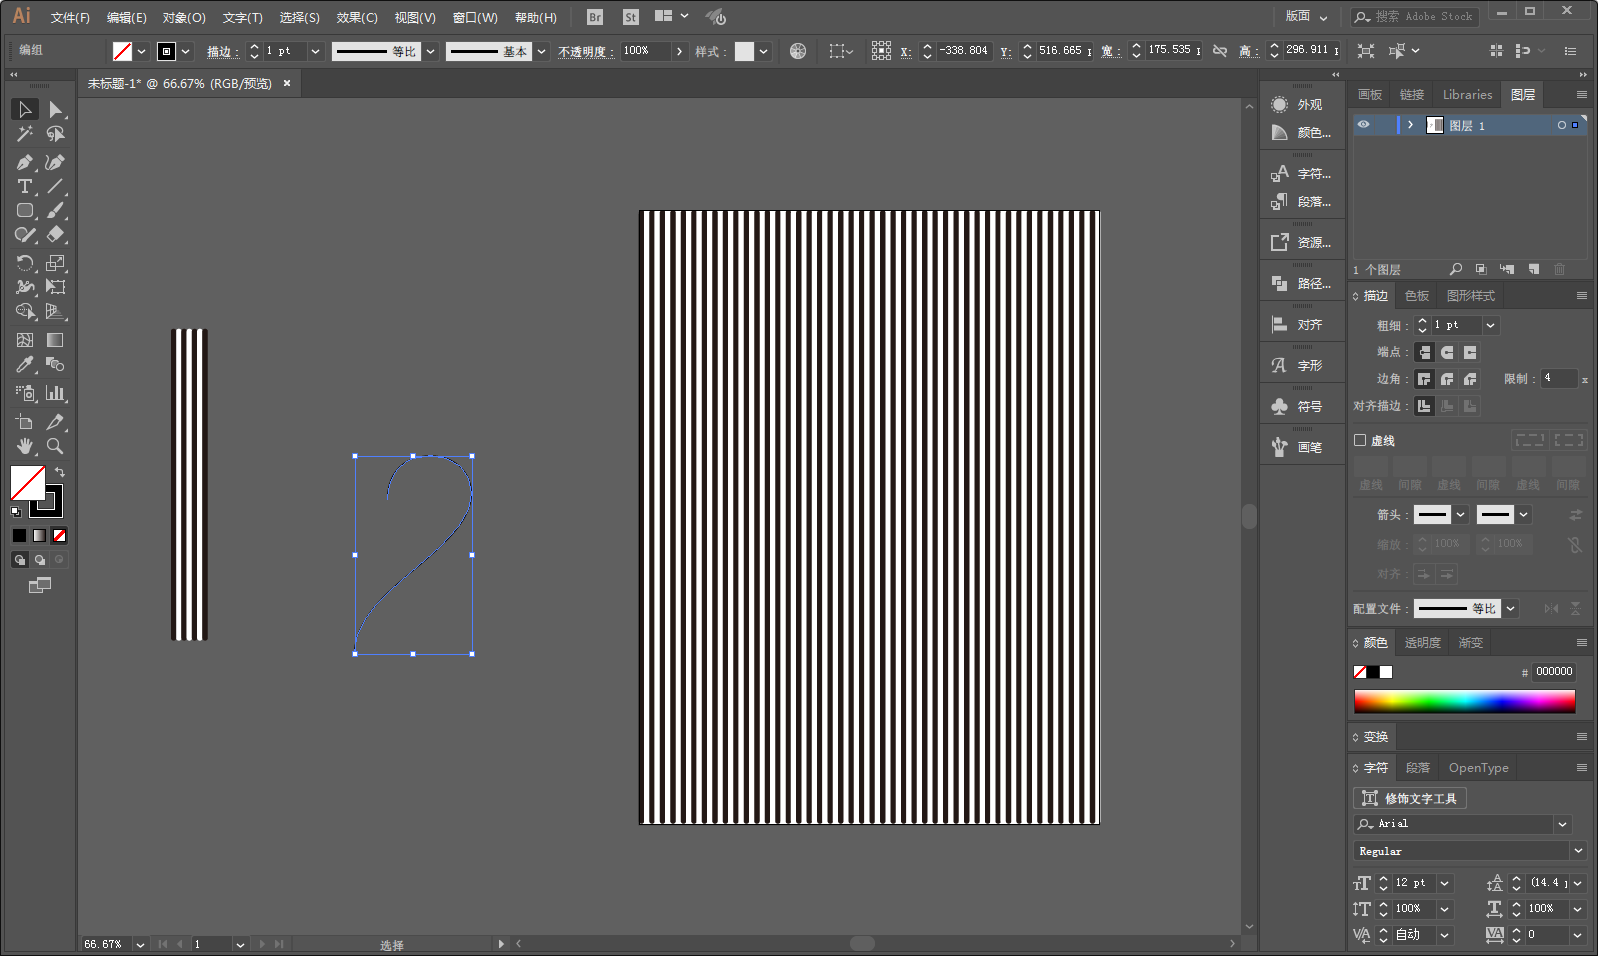Select the Lasso tool
This screenshot has width=1598, height=956.
click(x=56, y=134)
